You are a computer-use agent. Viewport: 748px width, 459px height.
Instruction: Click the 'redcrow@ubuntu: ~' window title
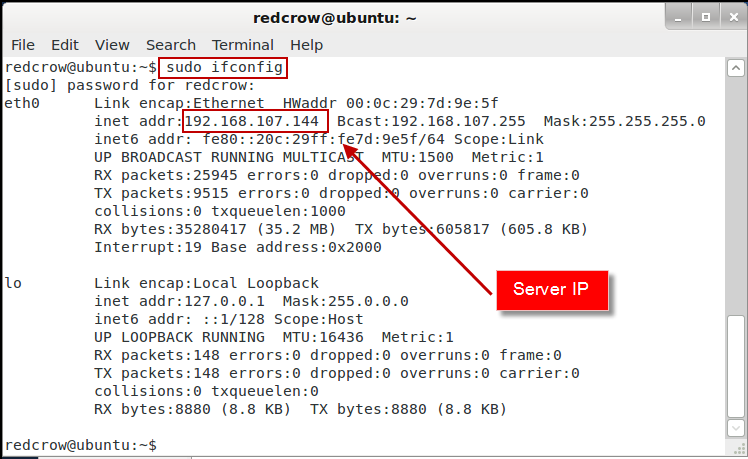tap(334, 18)
